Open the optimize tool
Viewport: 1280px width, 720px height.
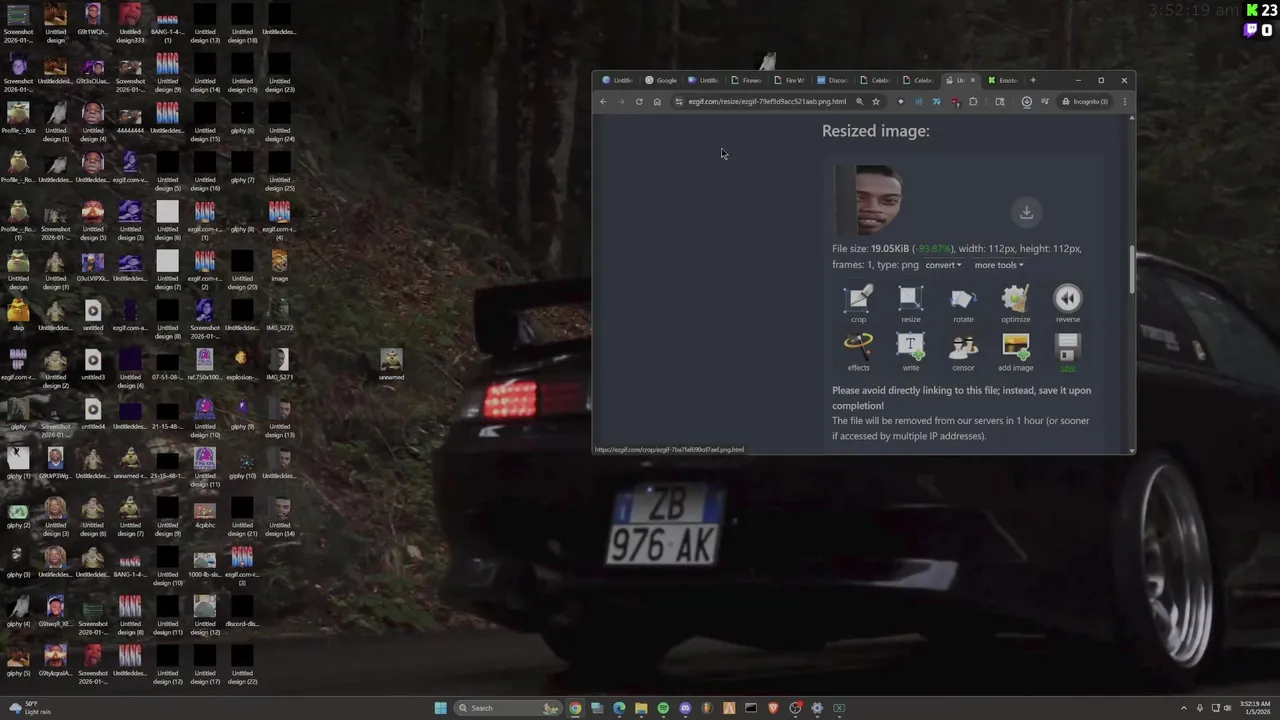pos(1015,304)
